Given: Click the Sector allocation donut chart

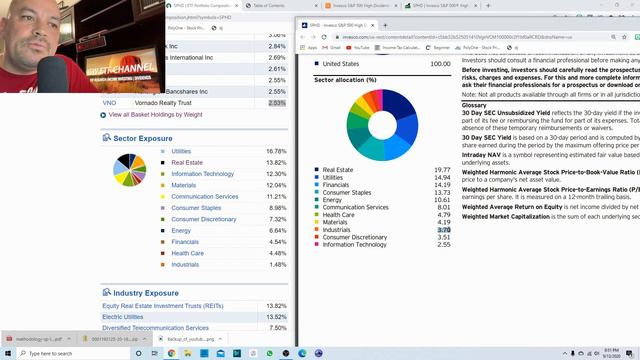Looking at the screenshot, I should point(382,125).
